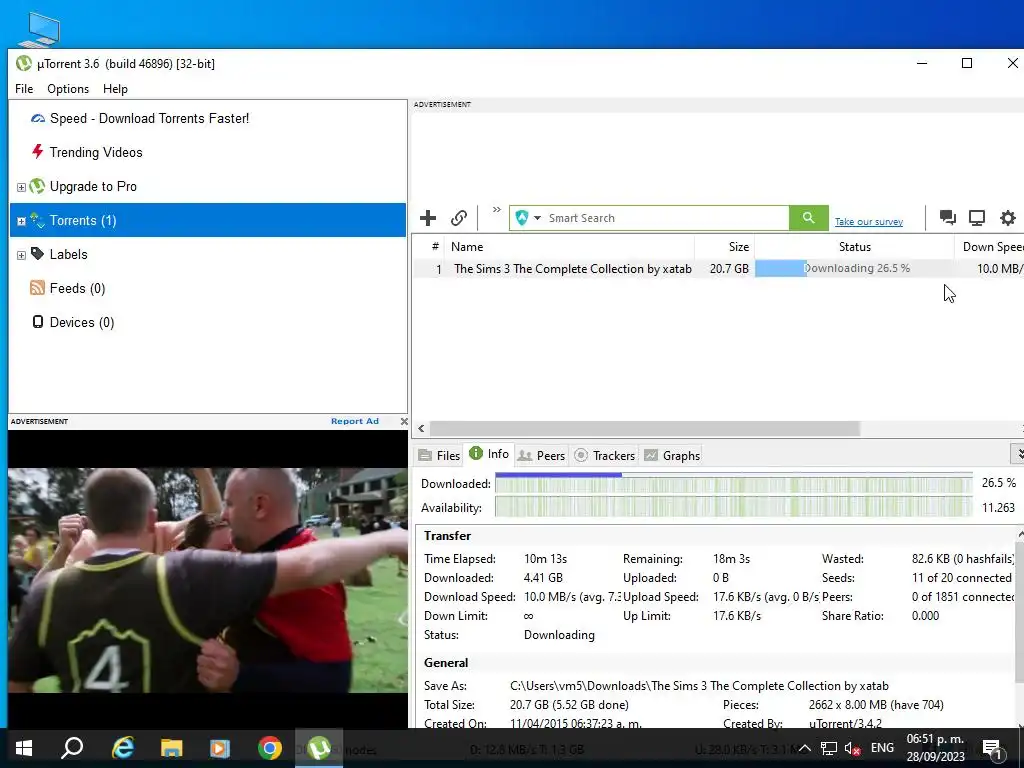Viewport: 1024px width, 768px height.
Task: Switch to the Files tab
Action: click(439, 455)
